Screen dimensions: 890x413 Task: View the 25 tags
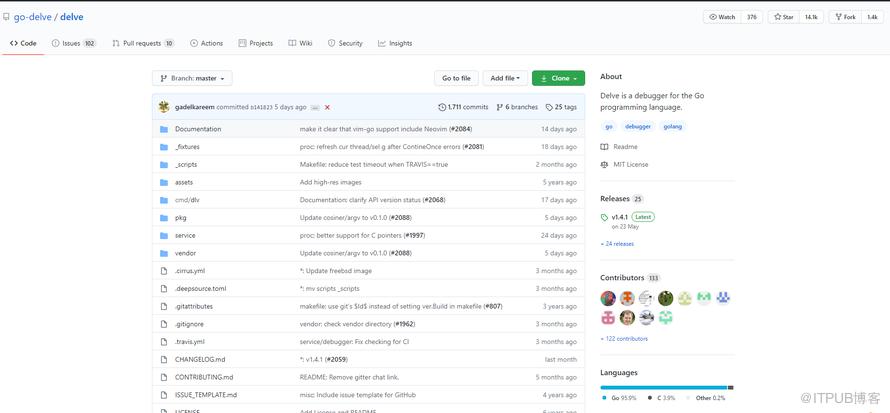tap(561, 107)
